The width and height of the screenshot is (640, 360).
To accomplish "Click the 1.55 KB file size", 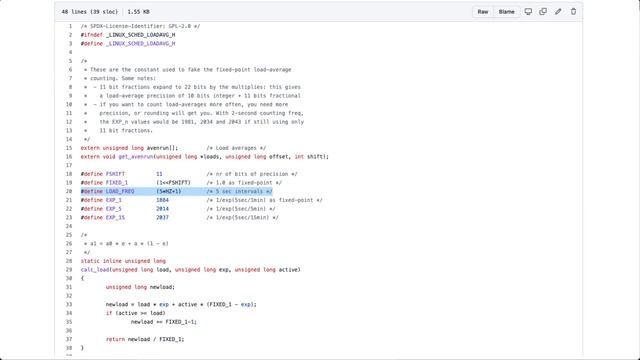I will coord(138,12).
